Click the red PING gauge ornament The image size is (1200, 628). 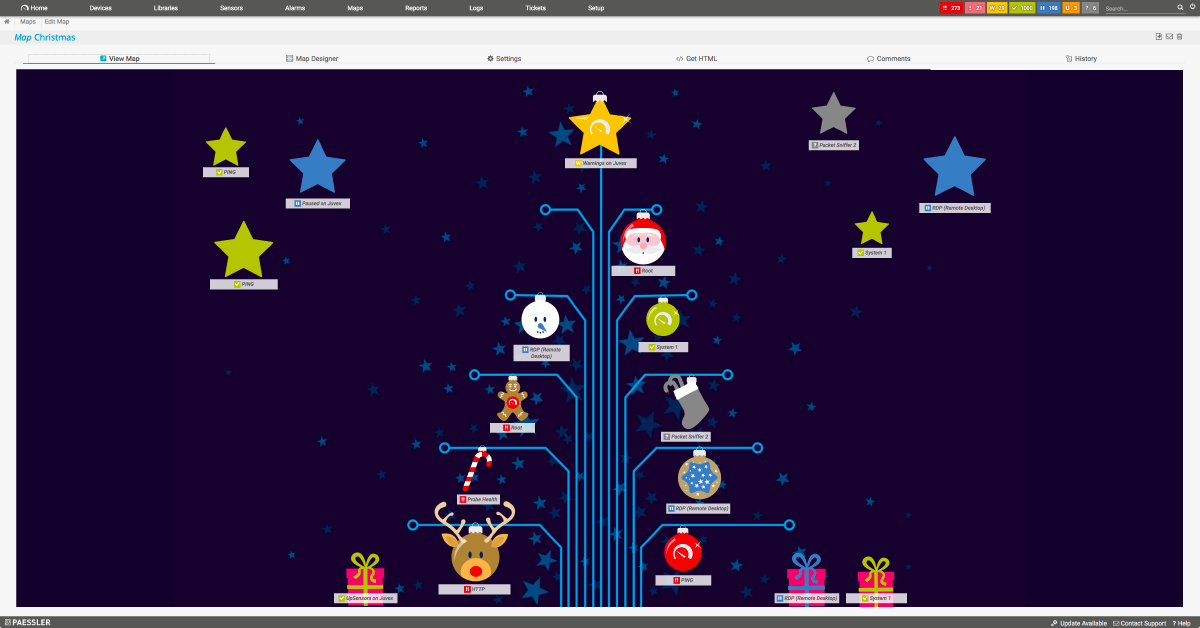683,552
